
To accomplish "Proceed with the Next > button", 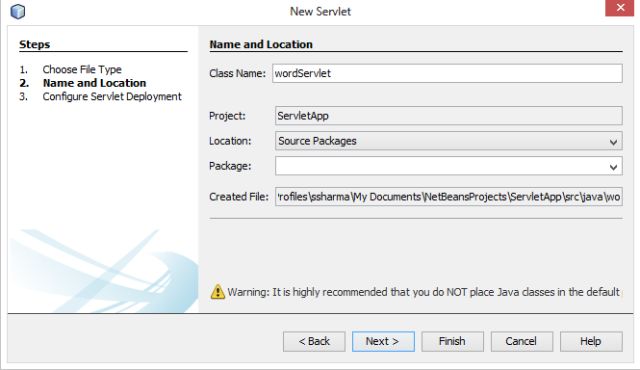I will [383, 341].
